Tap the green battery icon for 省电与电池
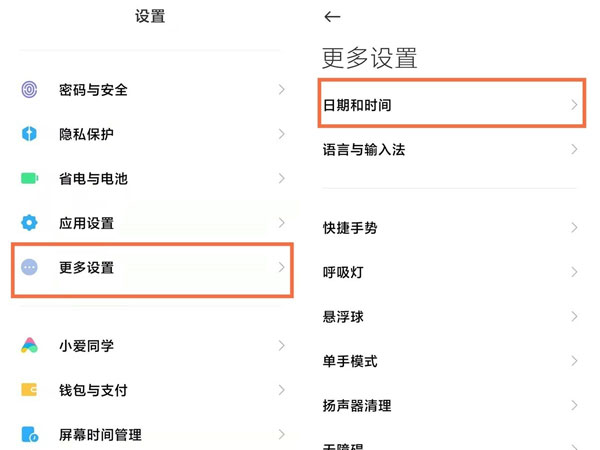This screenshot has width=600, height=450. coord(29,179)
